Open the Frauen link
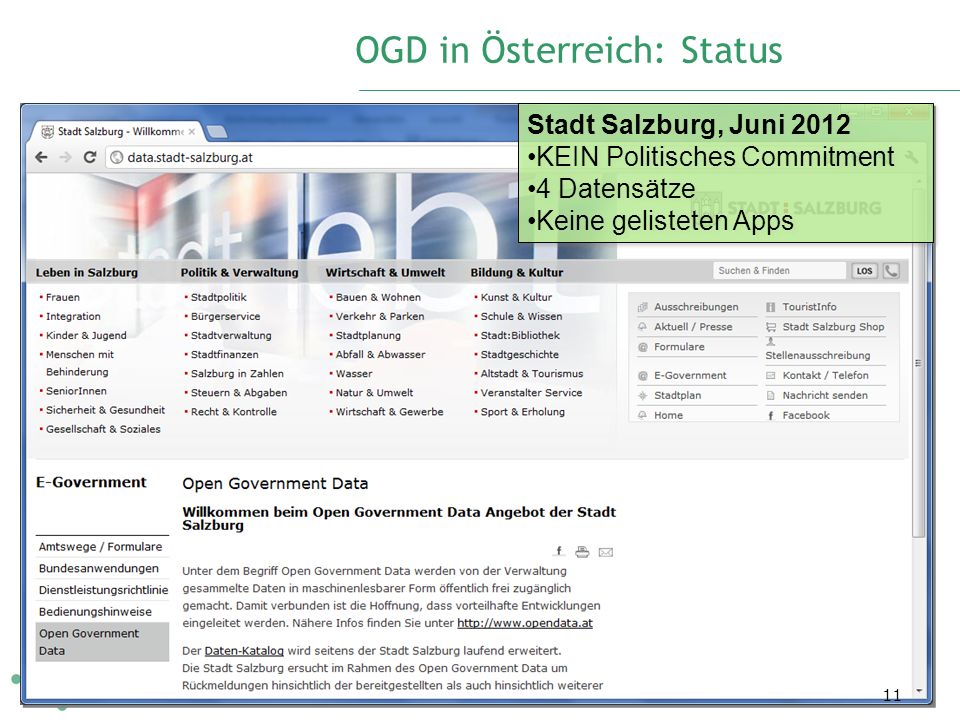Screen dimensions: 960x720 pyautogui.click(x=62, y=298)
